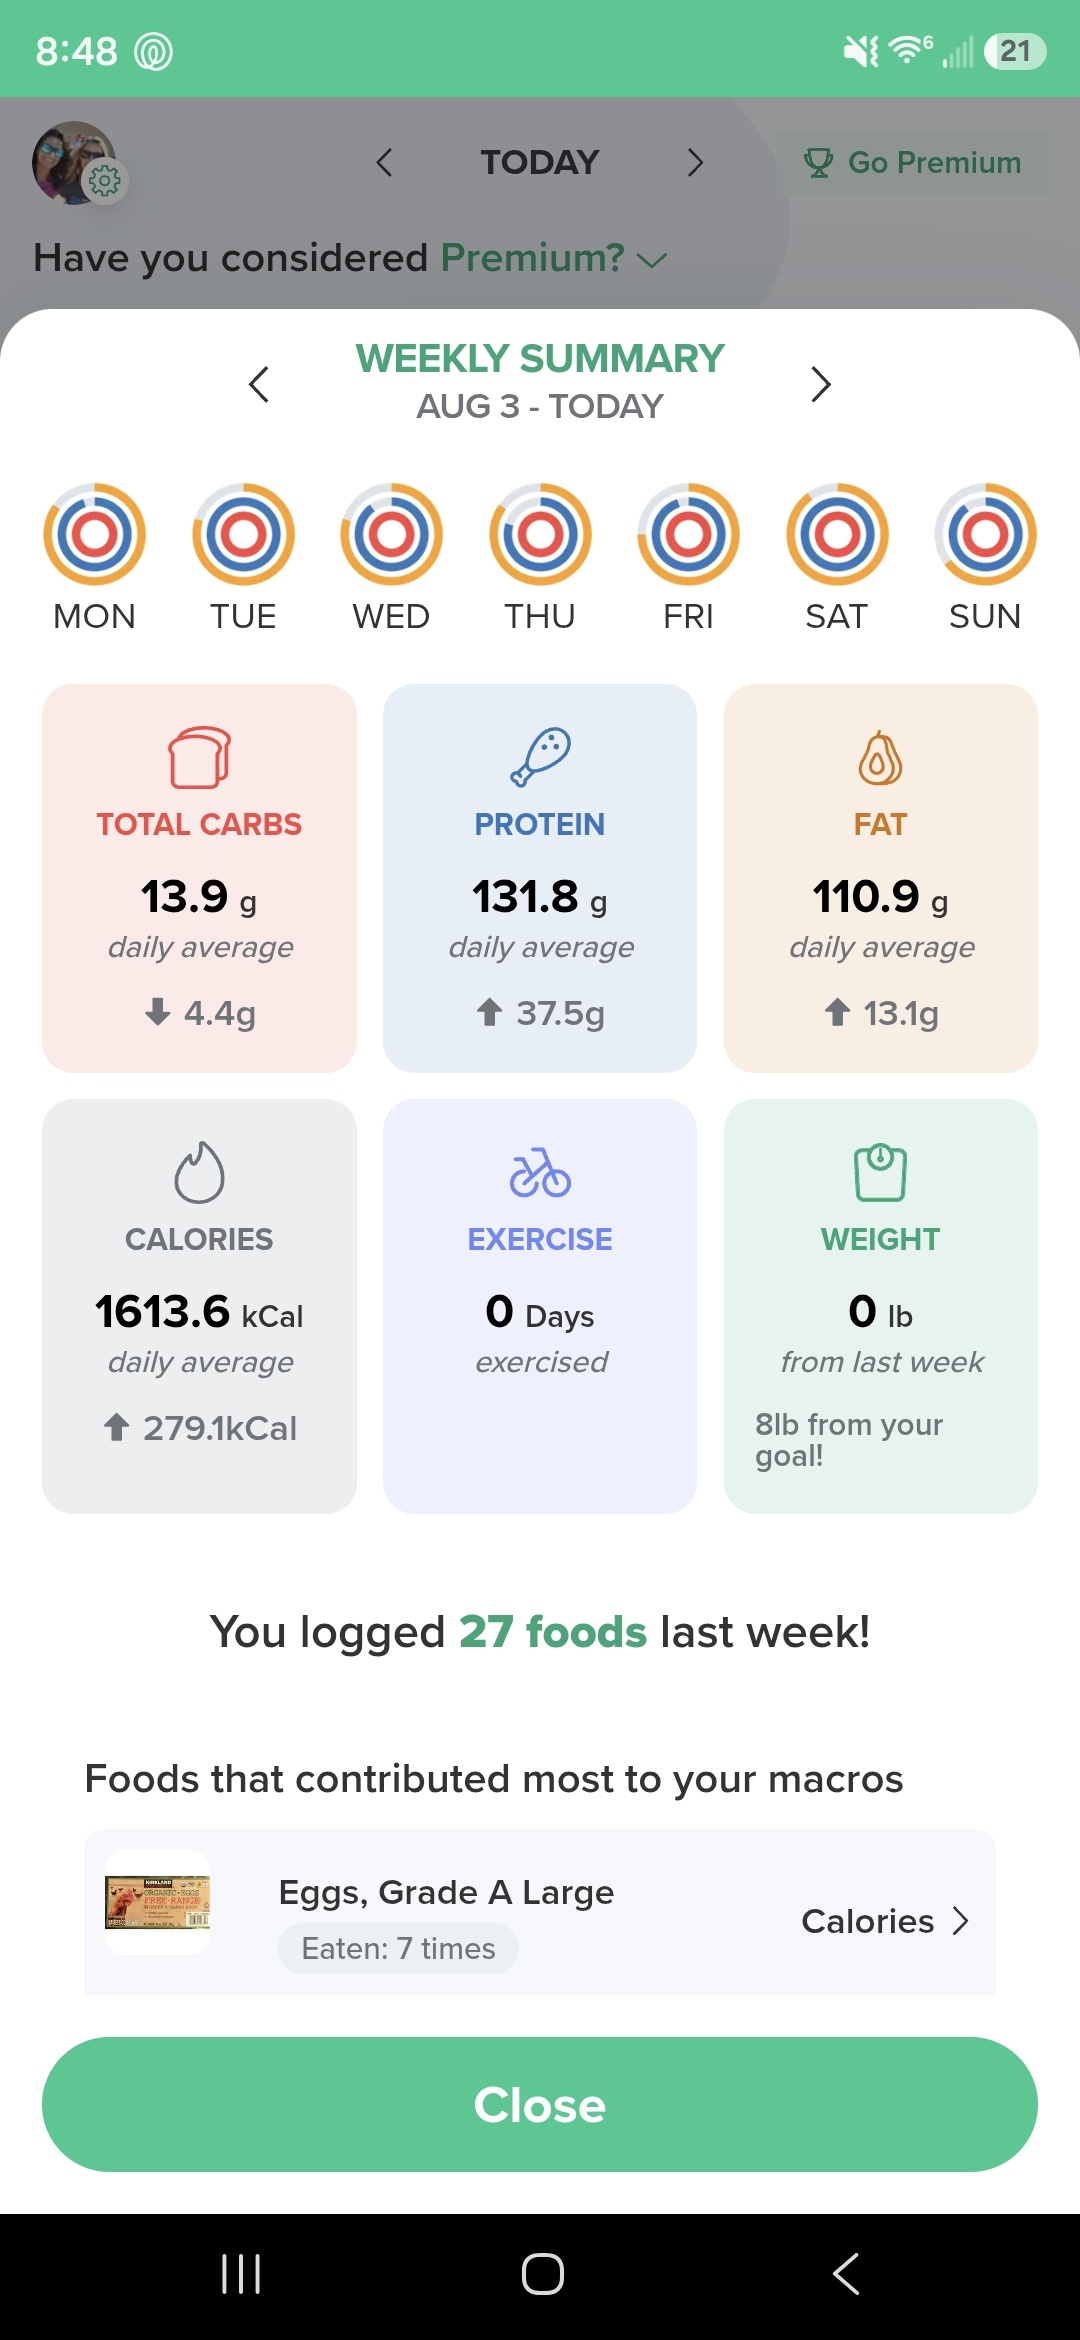
Task: Tap the Friday macro ring icon
Action: pyautogui.click(x=688, y=534)
